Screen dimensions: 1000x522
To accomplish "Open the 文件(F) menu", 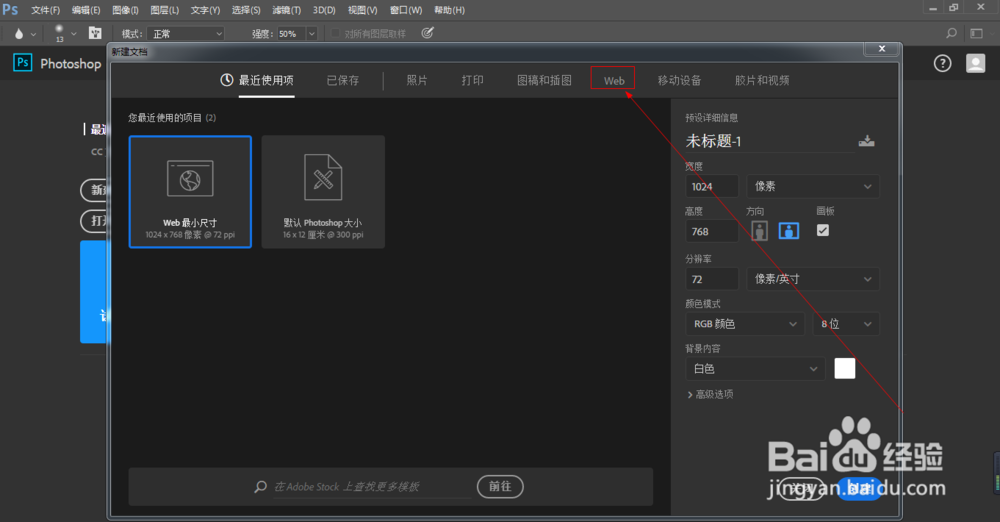I will pos(45,10).
